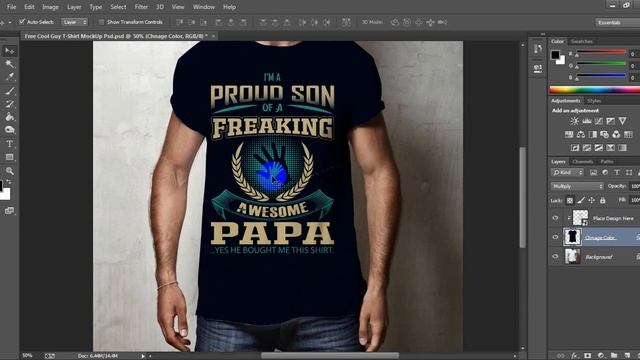
Task: Enable Show Transform Controls checkbox
Action: (101, 22)
